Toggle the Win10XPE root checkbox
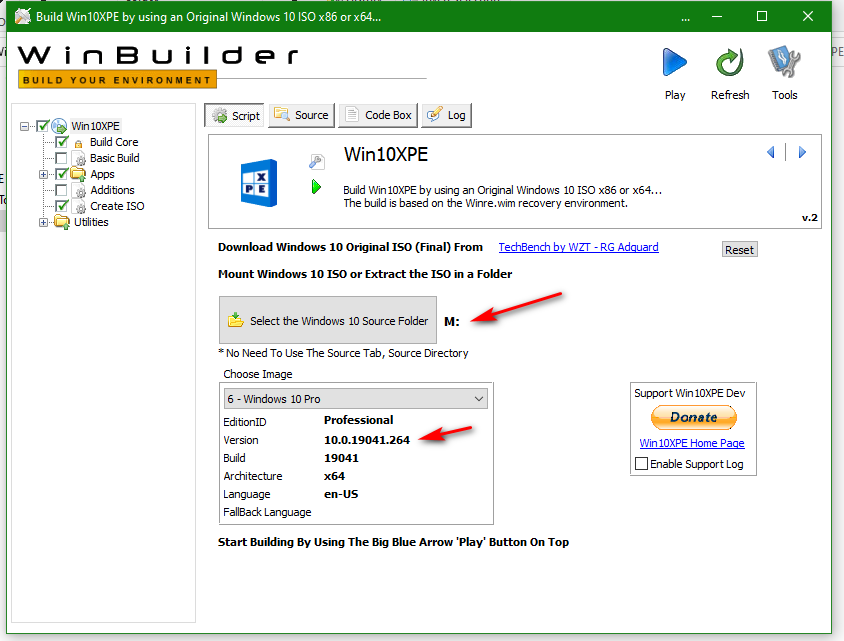Screen dimensions: 844x641 [43, 126]
